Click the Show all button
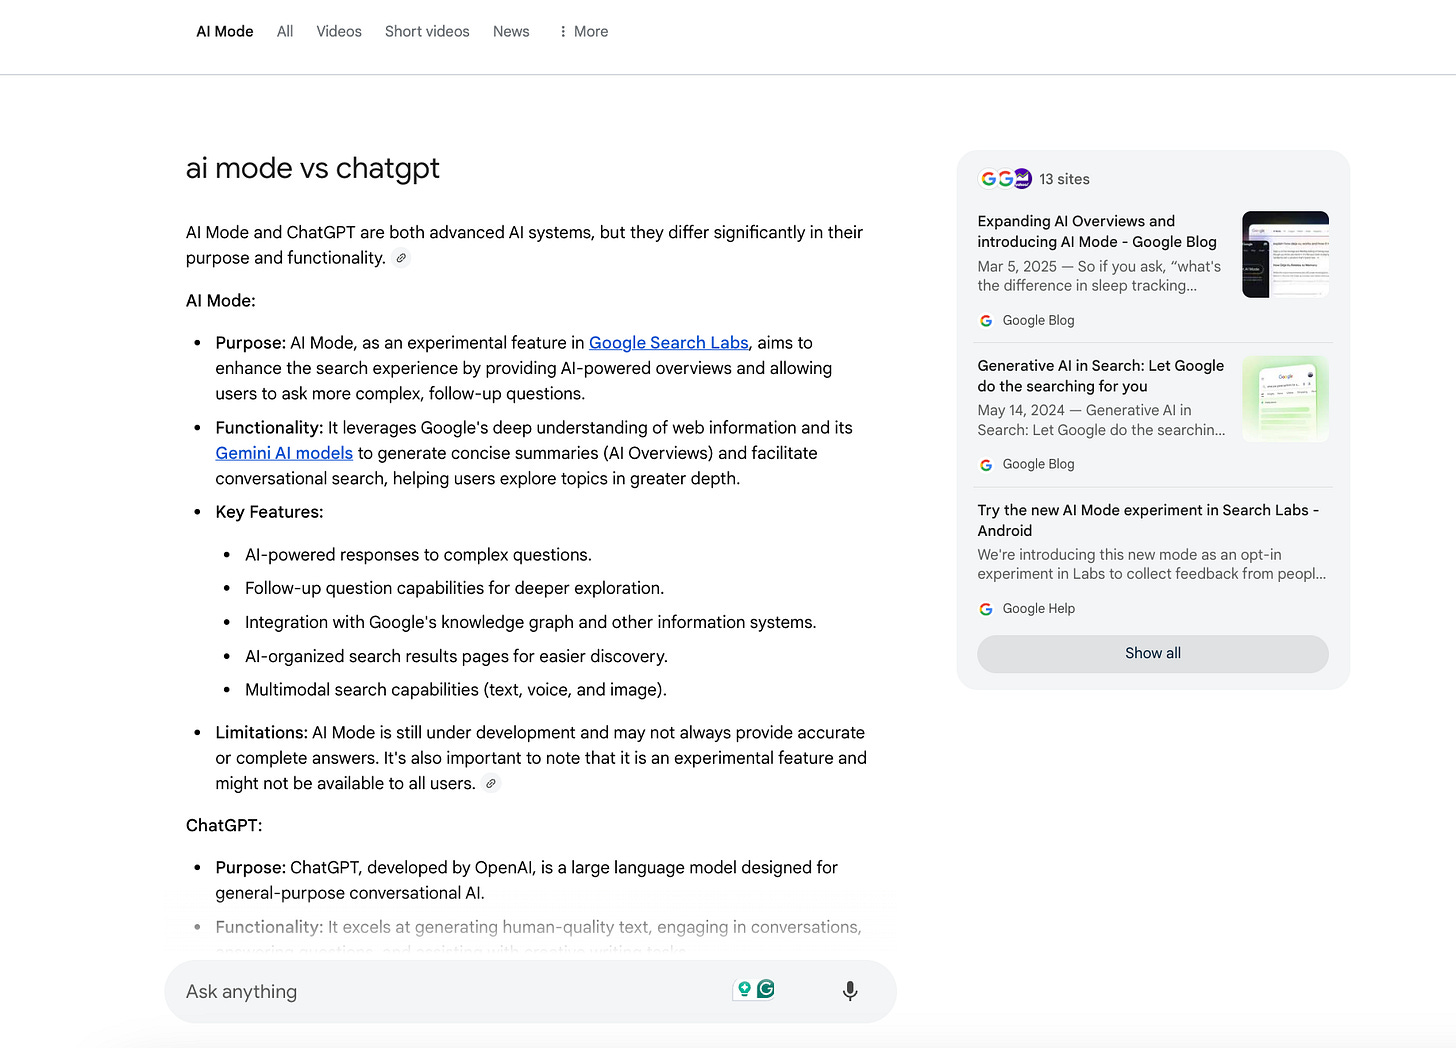1456x1048 pixels. click(1153, 654)
